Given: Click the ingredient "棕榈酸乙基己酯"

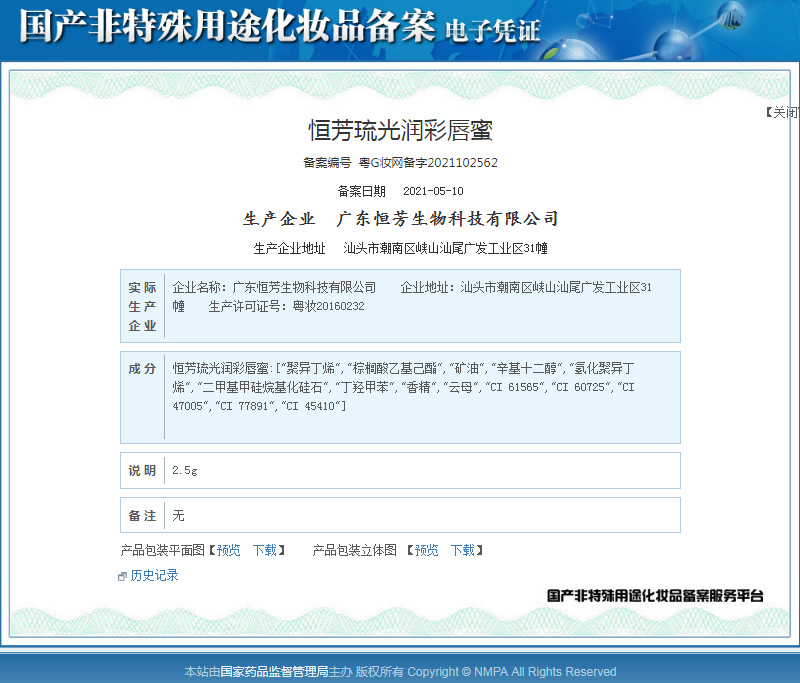Looking at the screenshot, I should point(395,368).
